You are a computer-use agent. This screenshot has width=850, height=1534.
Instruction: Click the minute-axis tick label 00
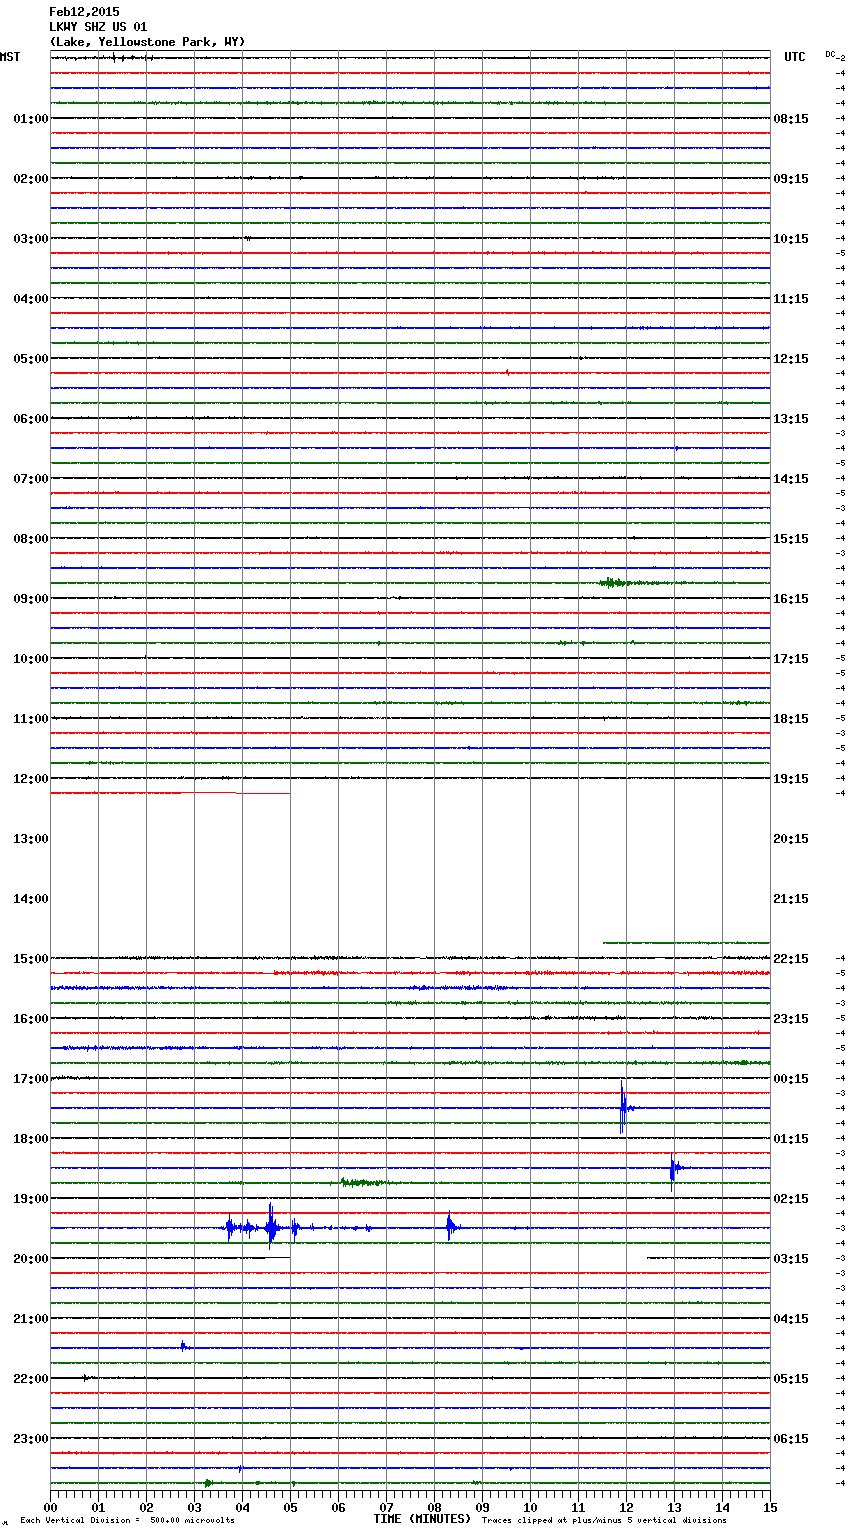pyautogui.click(x=50, y=1507)
